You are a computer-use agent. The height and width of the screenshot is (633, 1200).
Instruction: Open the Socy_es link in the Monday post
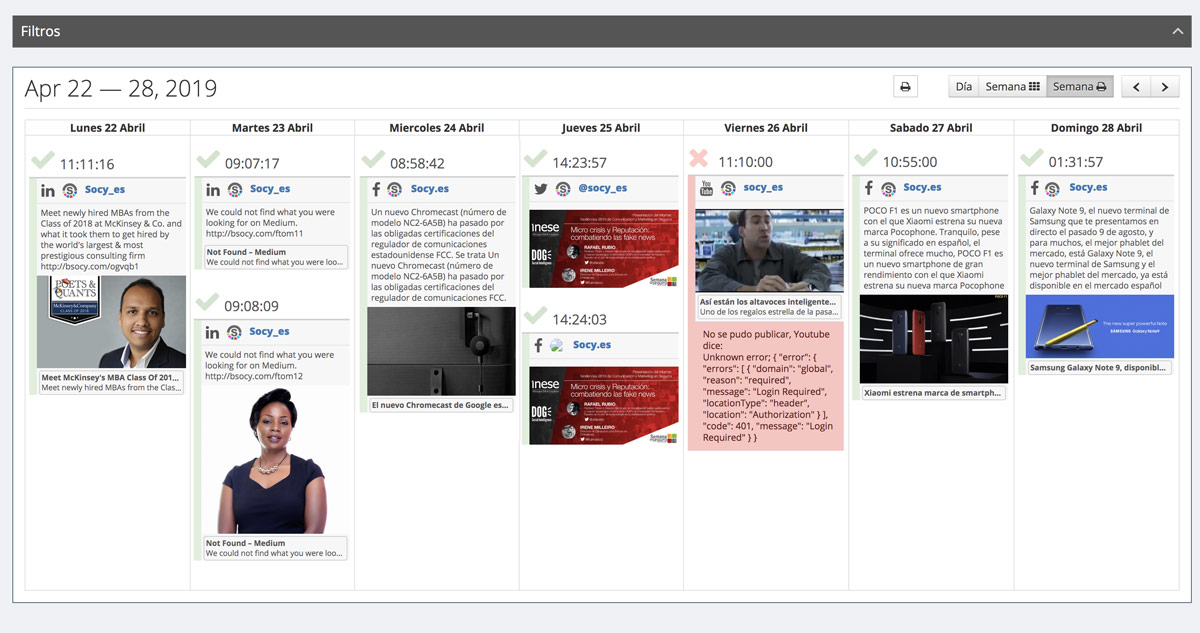[105, 189]
